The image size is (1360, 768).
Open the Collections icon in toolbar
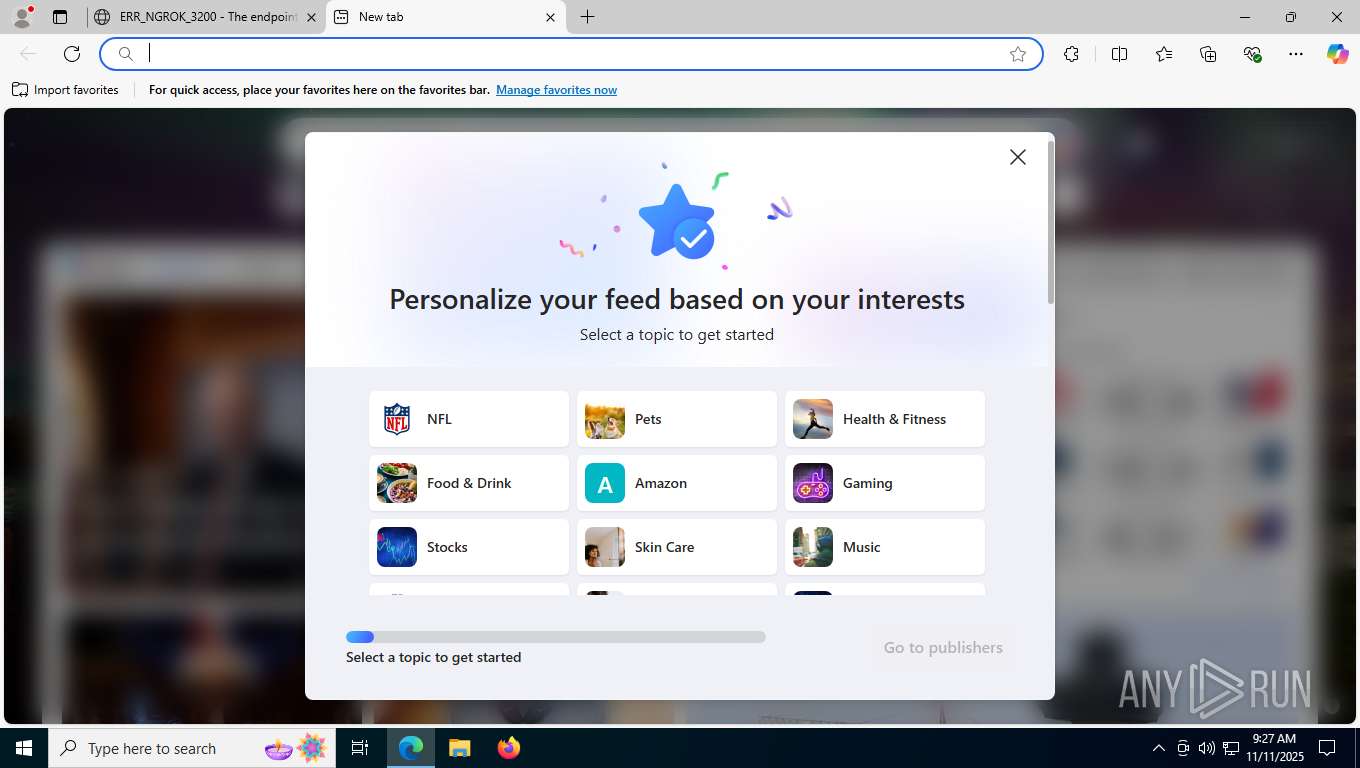1208,54
